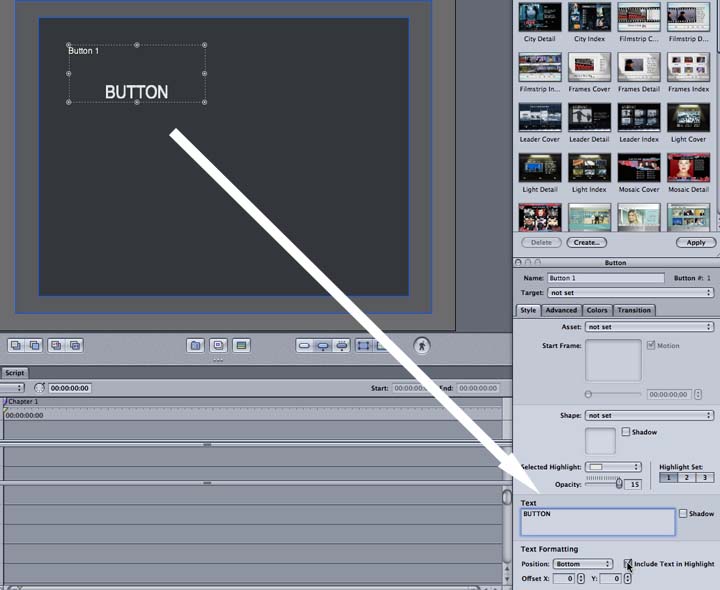Open the Asset dropdown
This screenshot has width=720, height=590.
coord(649,327)
